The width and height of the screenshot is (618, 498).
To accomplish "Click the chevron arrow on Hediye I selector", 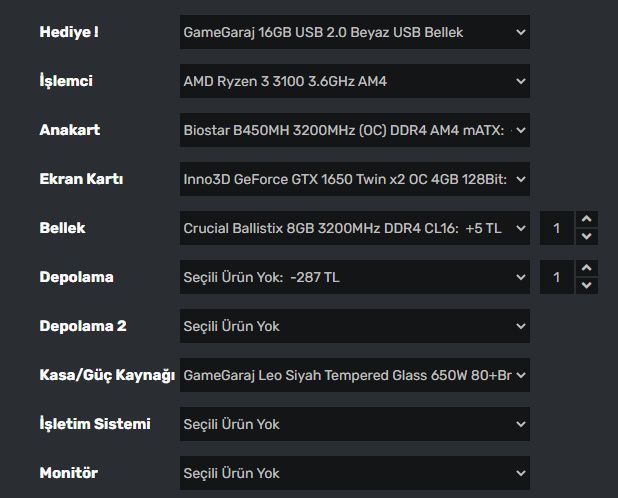I will click(x=520, y=32).
